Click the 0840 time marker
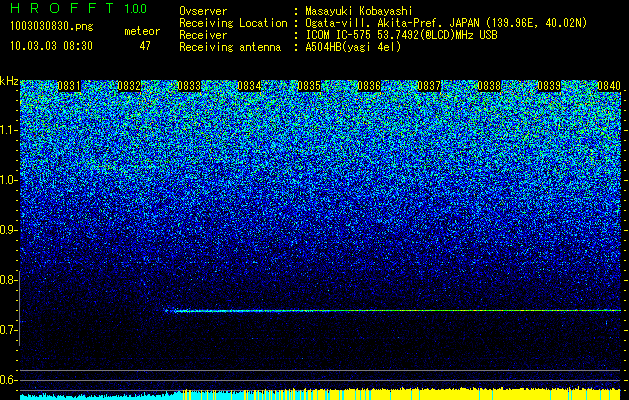The width and height of the screenshot is (629, 400). click(609, 86)
